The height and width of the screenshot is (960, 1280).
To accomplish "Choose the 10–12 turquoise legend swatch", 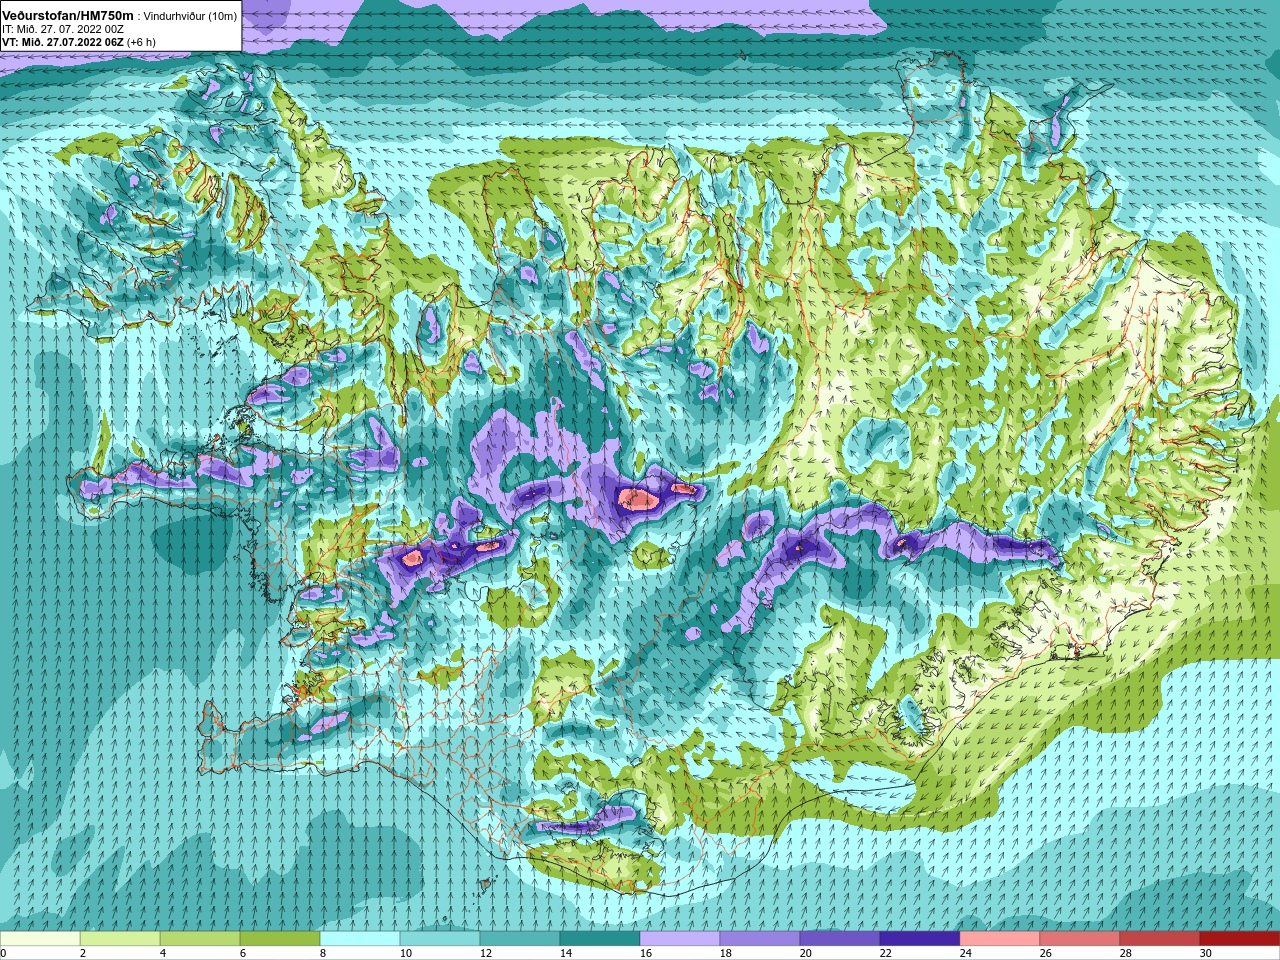I will coord(440,939).
